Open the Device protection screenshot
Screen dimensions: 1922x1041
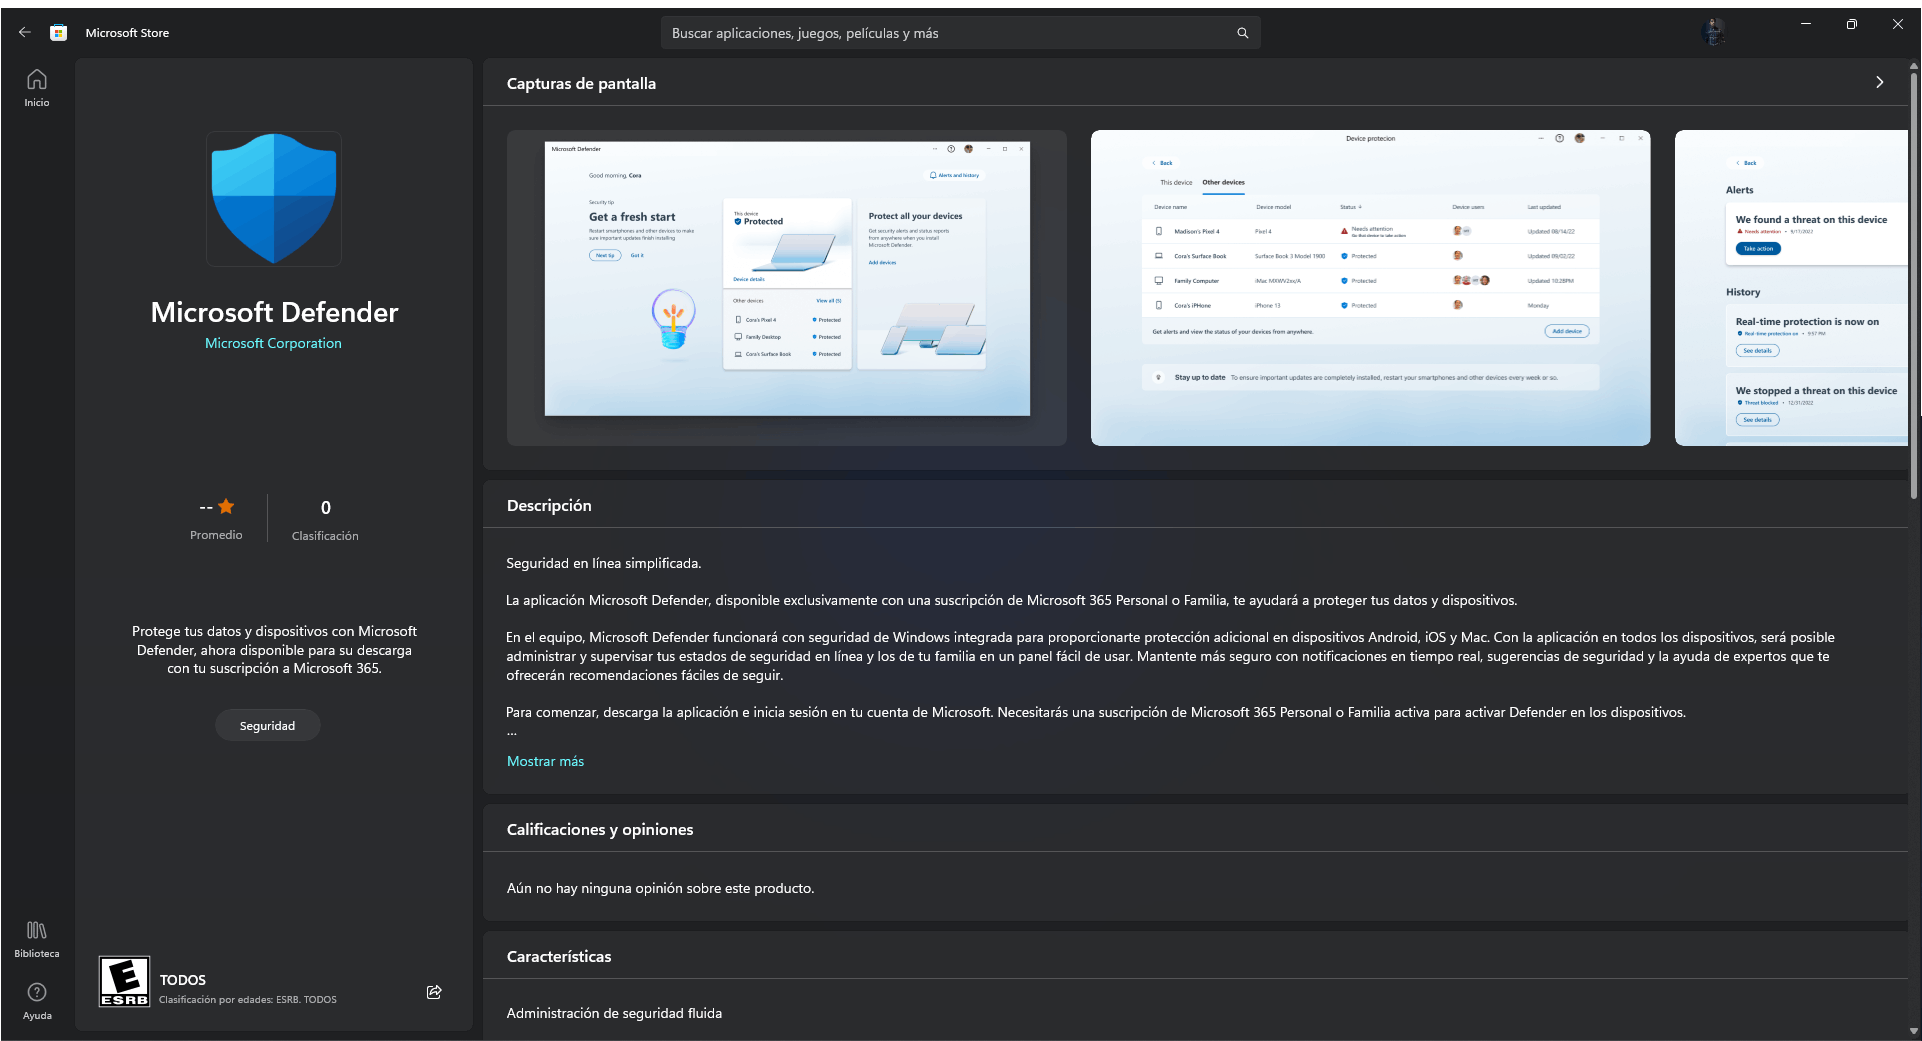click(1371, 288)
